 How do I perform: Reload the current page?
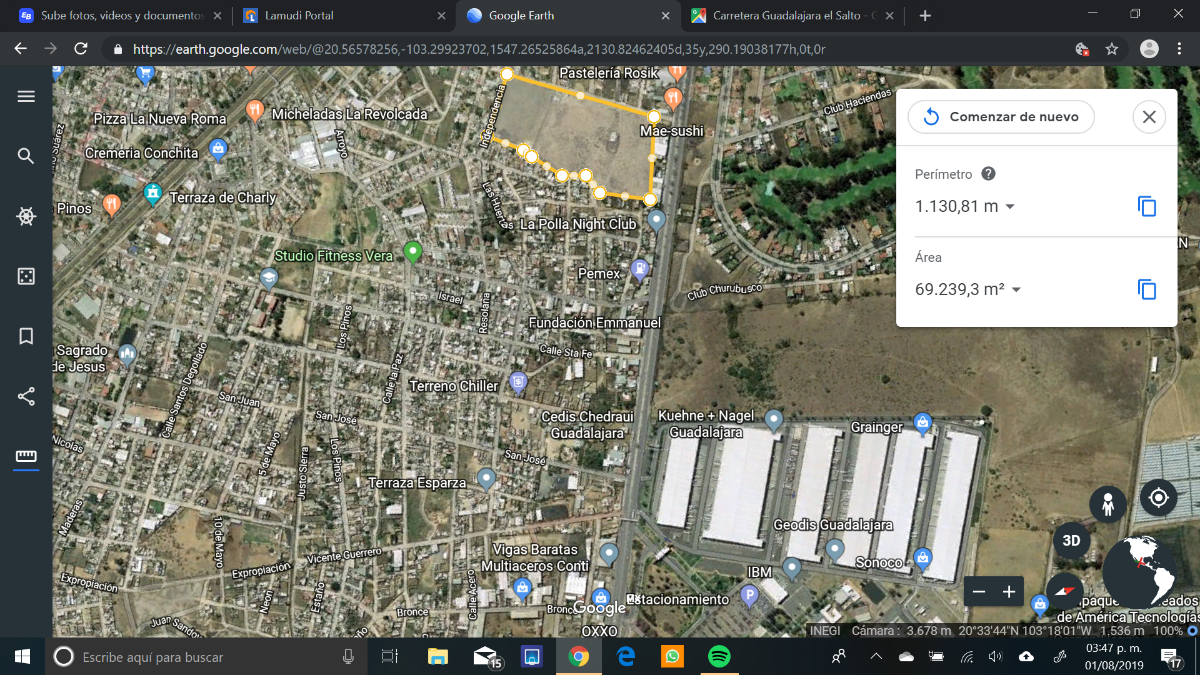[x=81, y=49]
